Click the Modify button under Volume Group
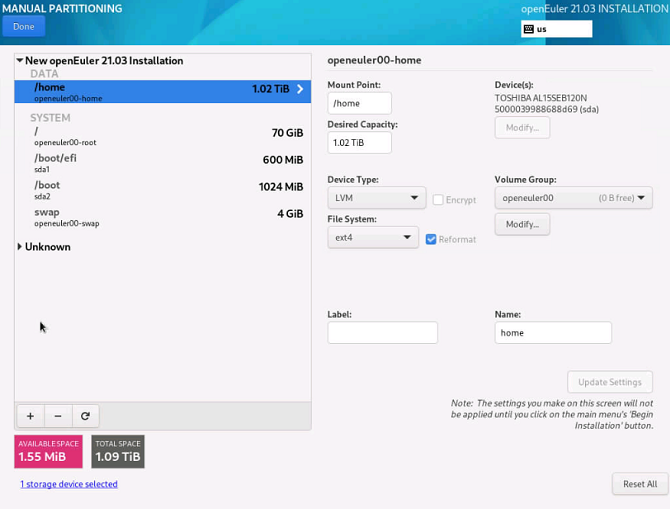 click(522, 224)
